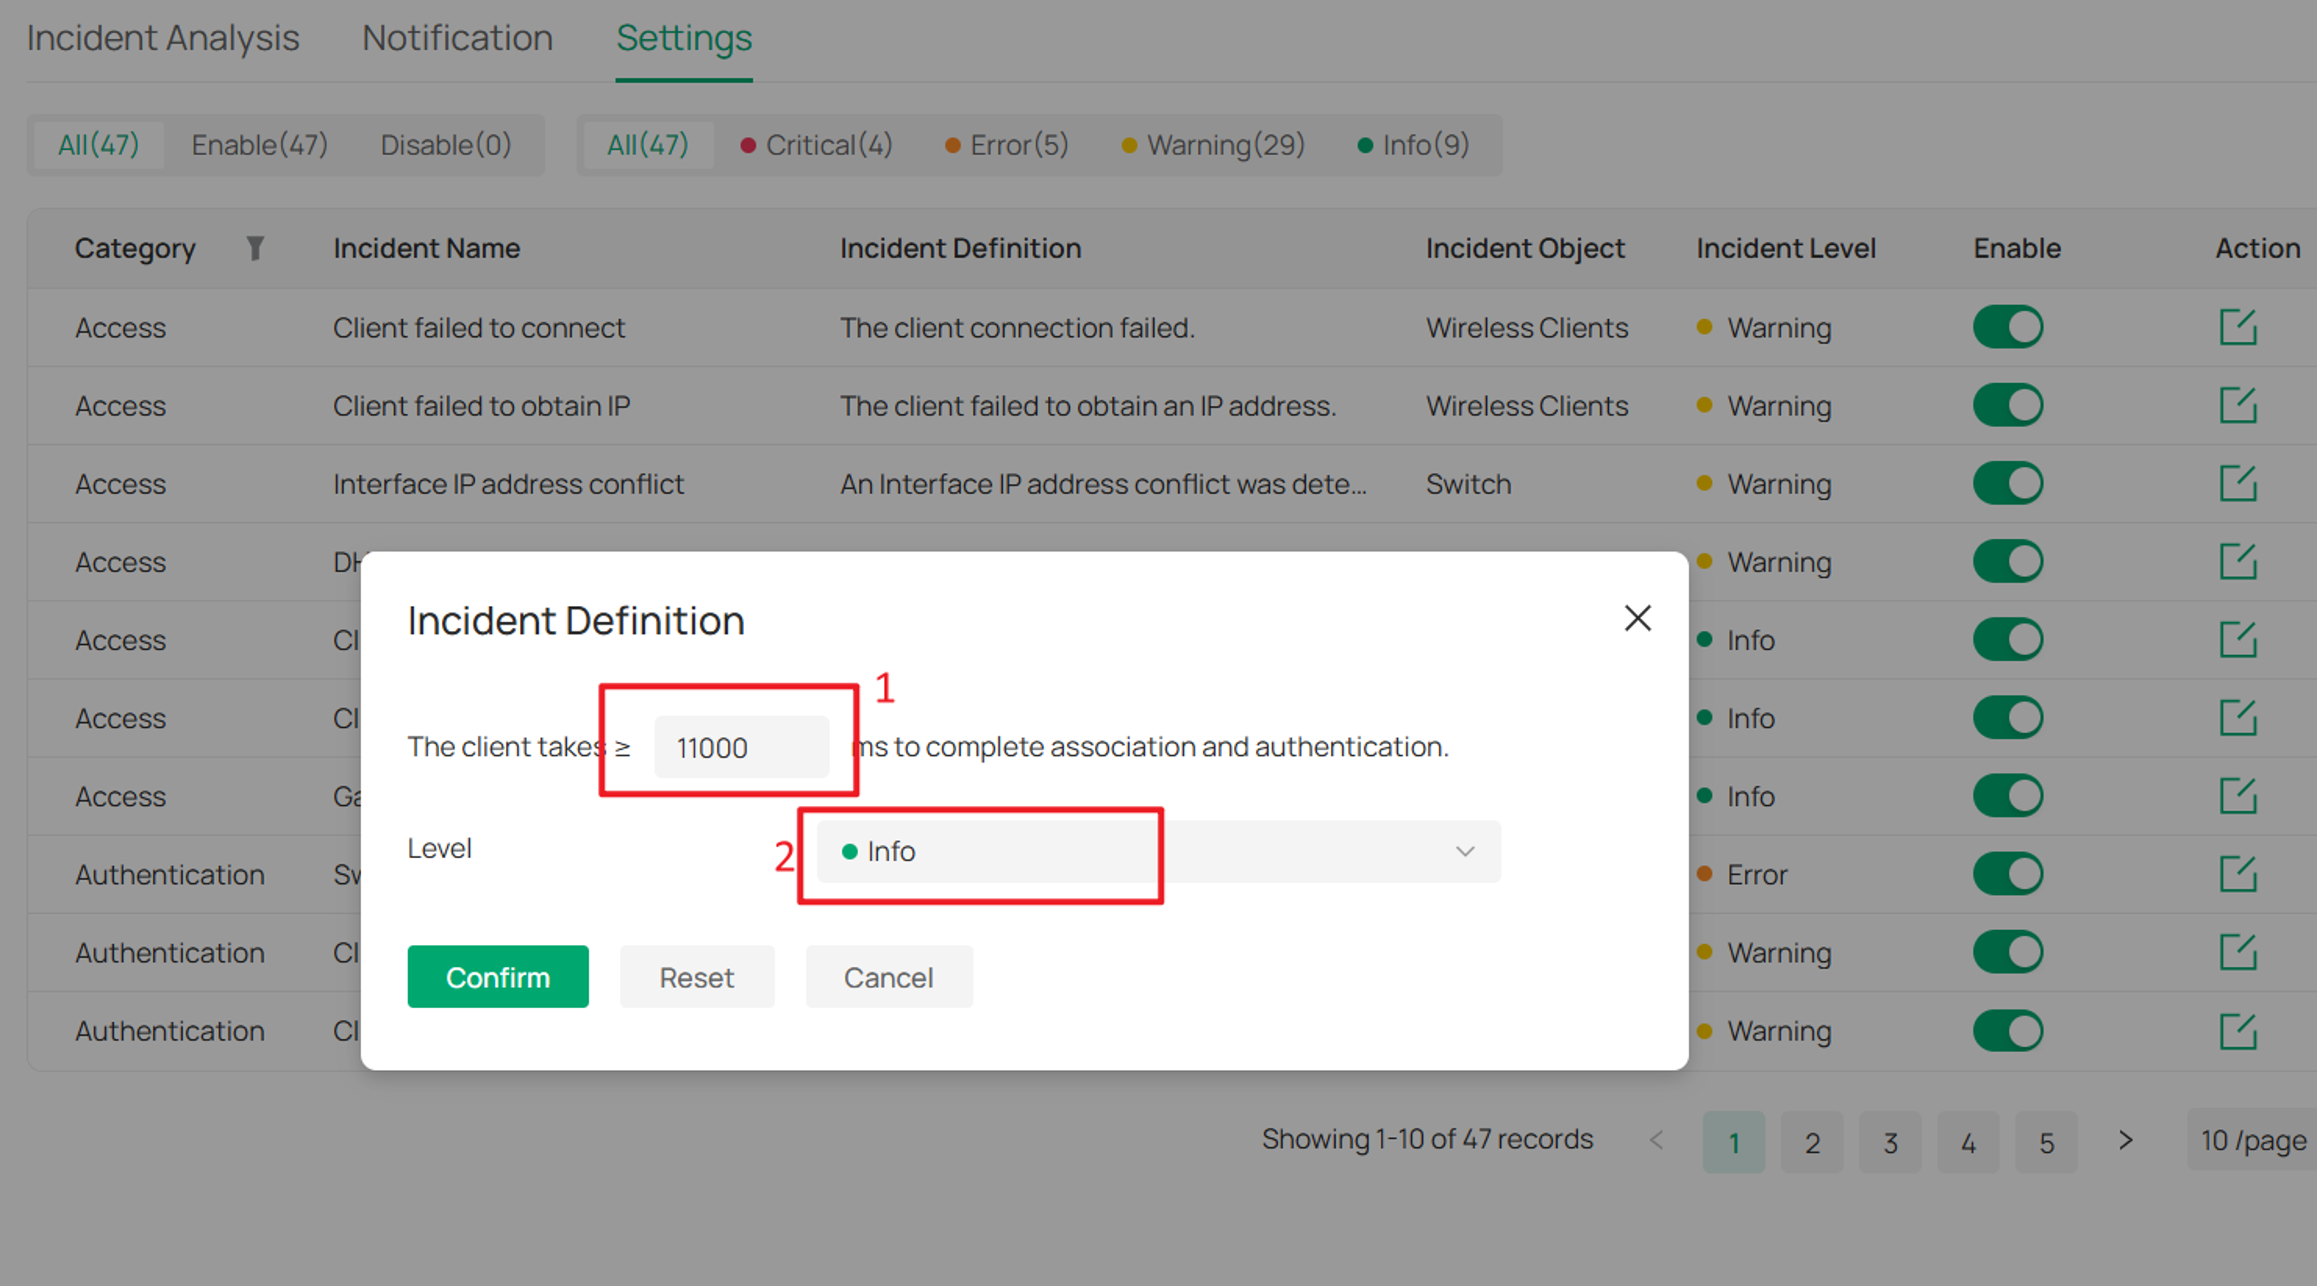Select 'The client connection failed.' definition
The width and height of the screenshot is (2317, 1286).
click(x=1017, y=327)
